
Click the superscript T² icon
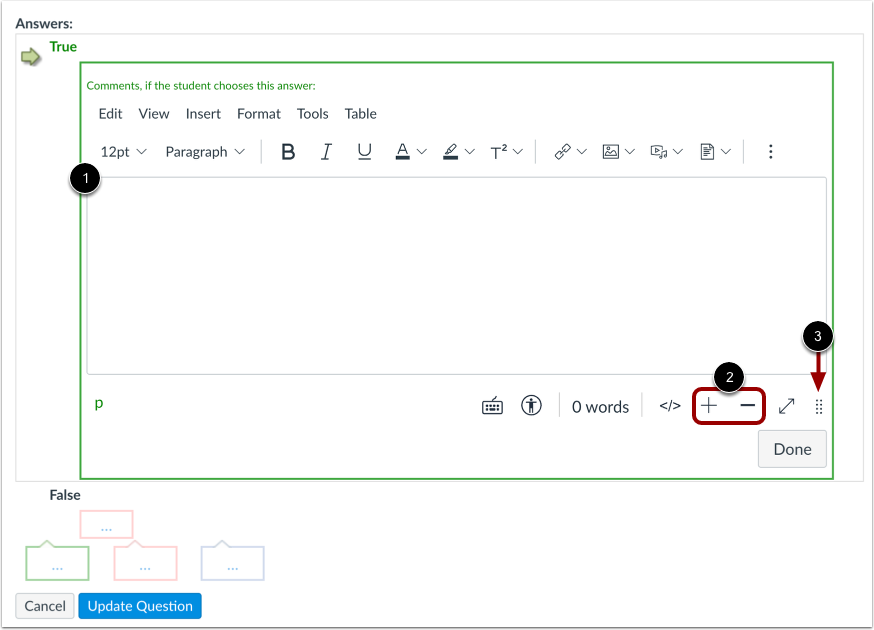pos(499,152)
